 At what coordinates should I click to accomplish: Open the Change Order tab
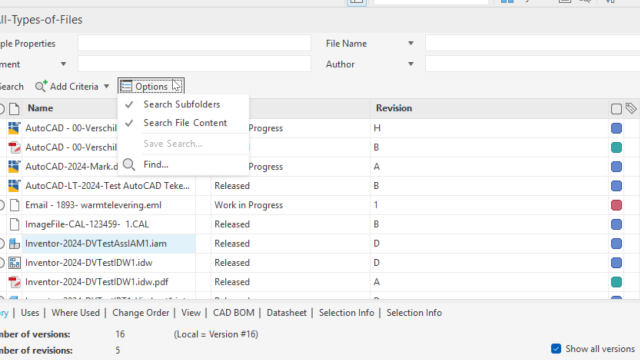[x=140, y=313]
